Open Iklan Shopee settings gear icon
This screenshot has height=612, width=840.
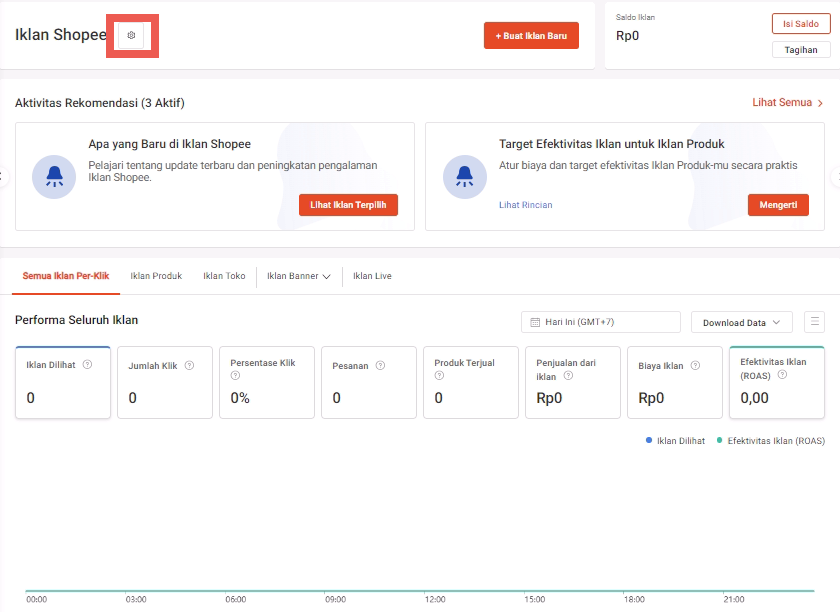pos(131,35)
